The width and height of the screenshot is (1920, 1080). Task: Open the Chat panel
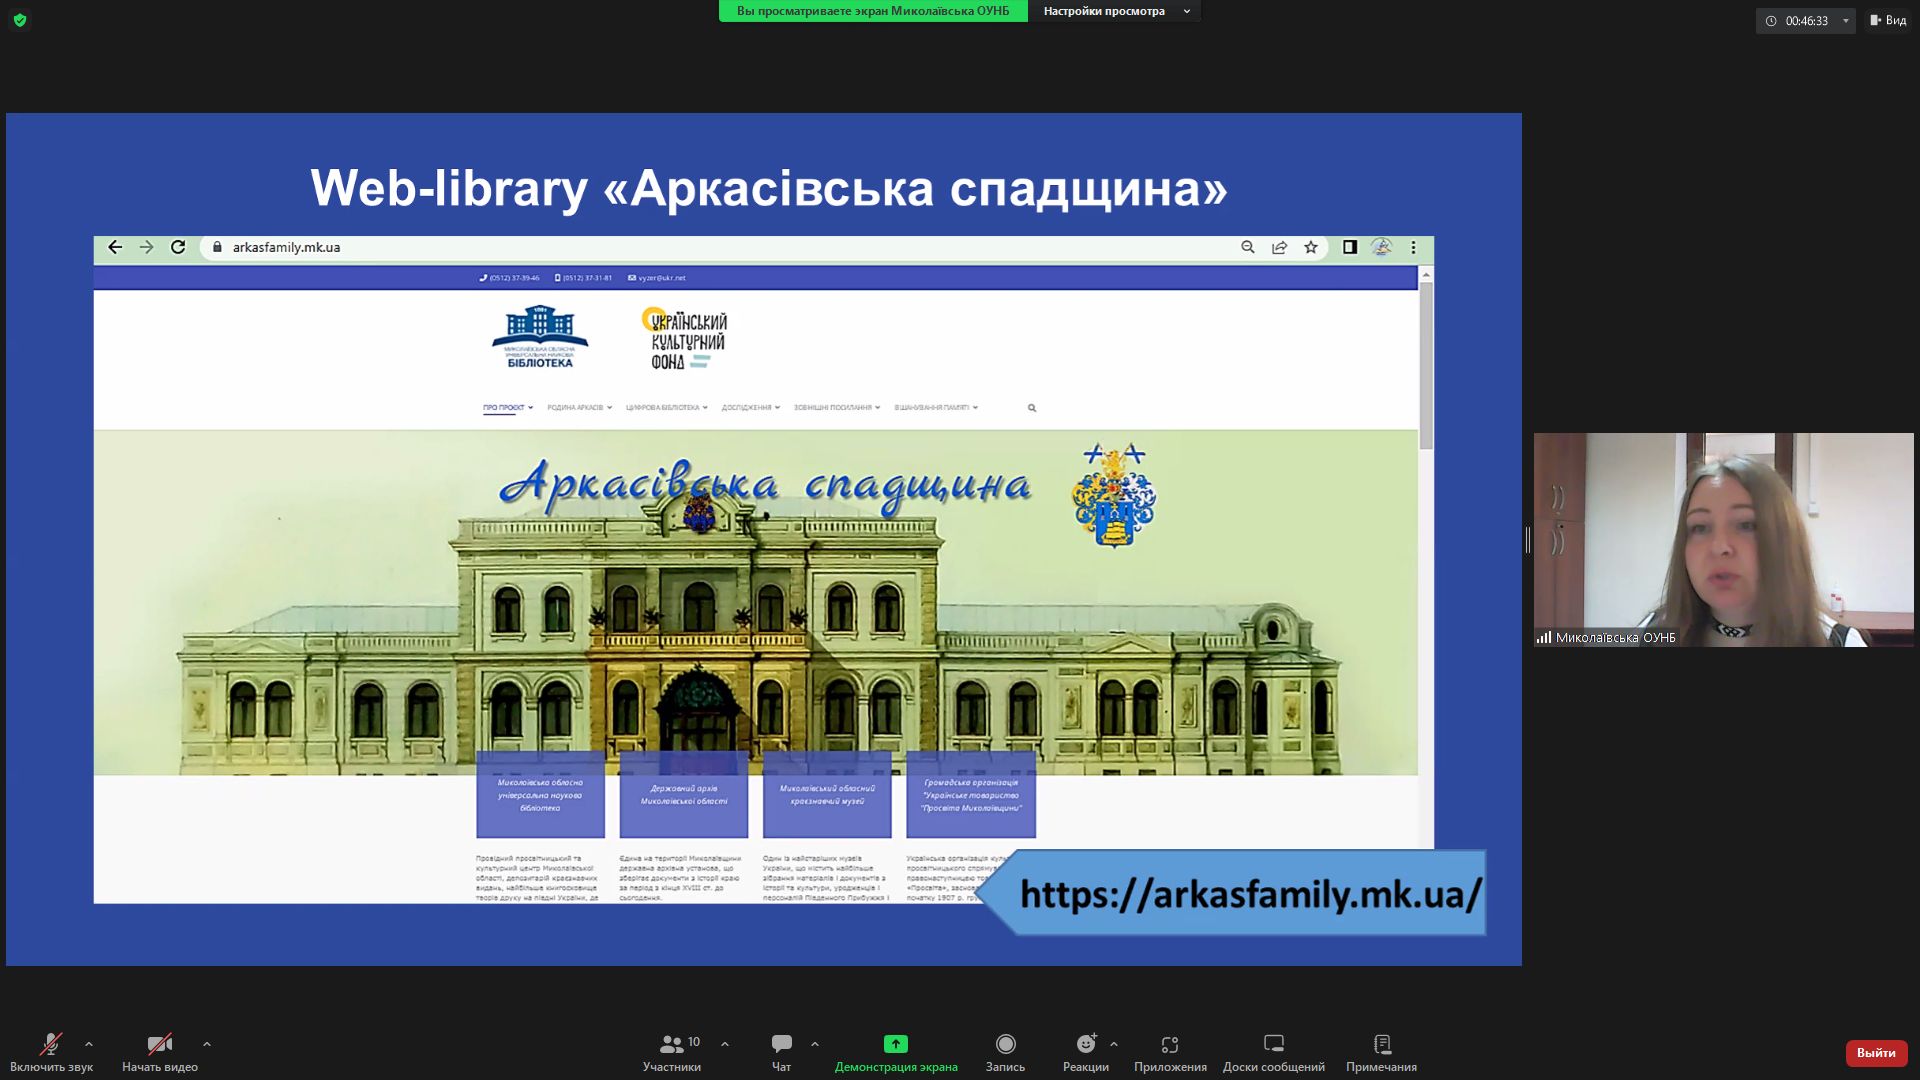(x=781, y=1044)
